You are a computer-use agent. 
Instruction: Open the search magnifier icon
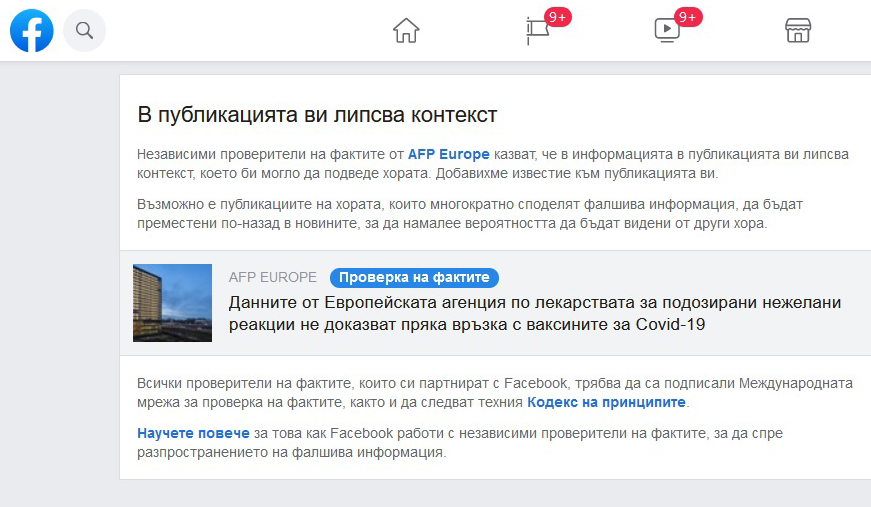pyautogui.click(x=84, y=31)
